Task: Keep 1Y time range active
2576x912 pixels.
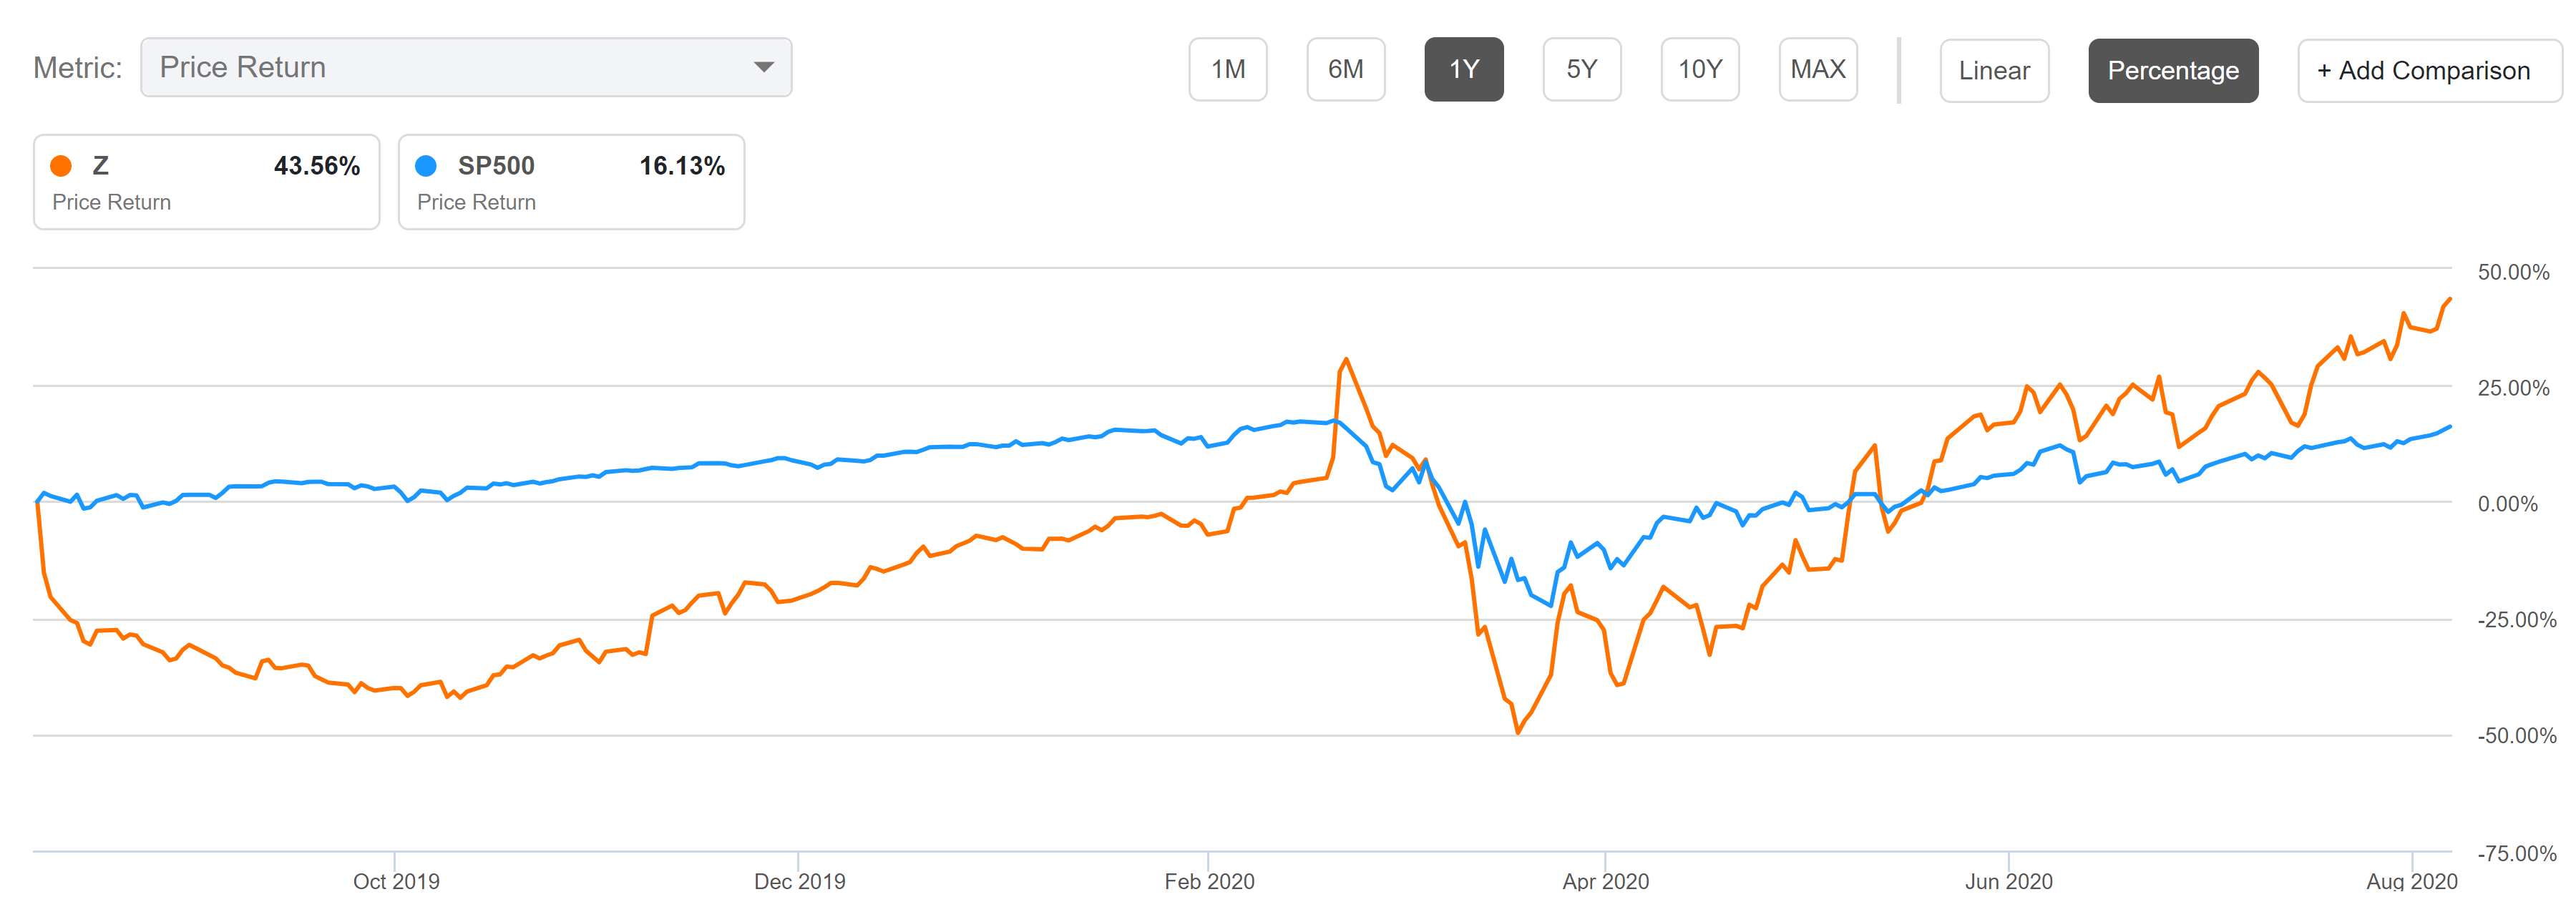Action: (1464, 69)
